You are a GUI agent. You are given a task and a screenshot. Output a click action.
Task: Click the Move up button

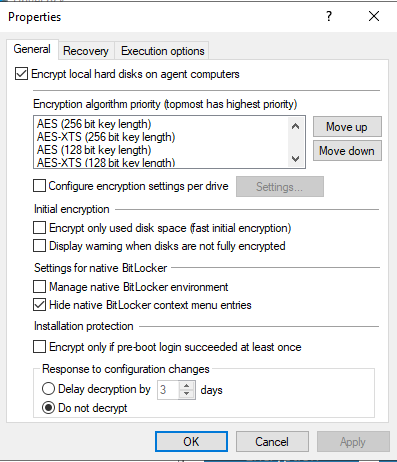347,127
